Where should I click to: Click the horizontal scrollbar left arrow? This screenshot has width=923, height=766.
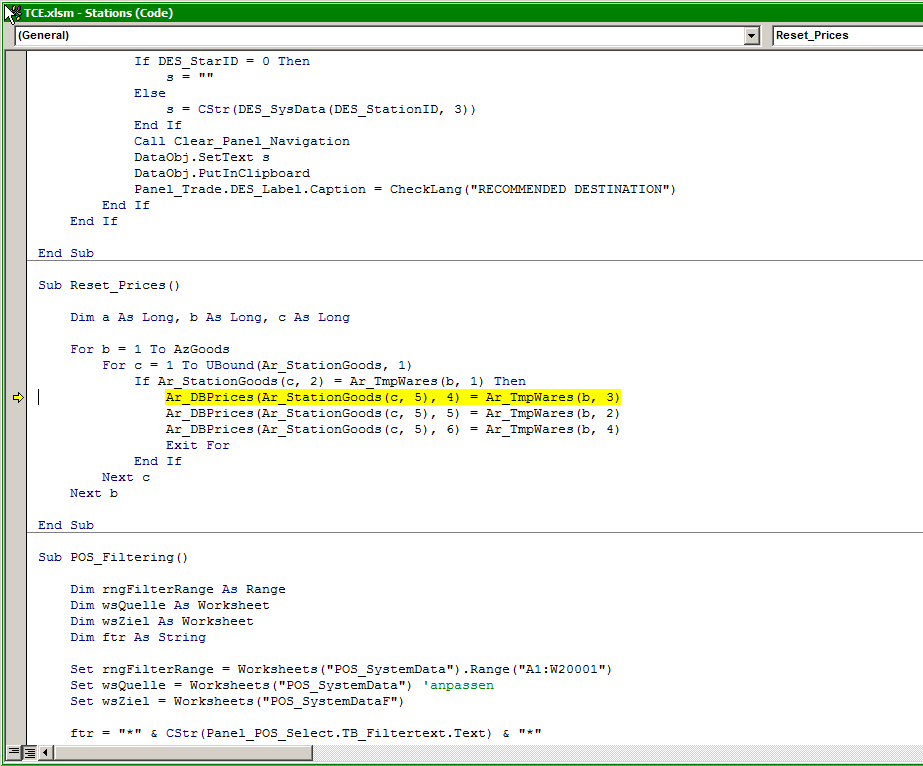pyautogui.click(x=45, y=752)
